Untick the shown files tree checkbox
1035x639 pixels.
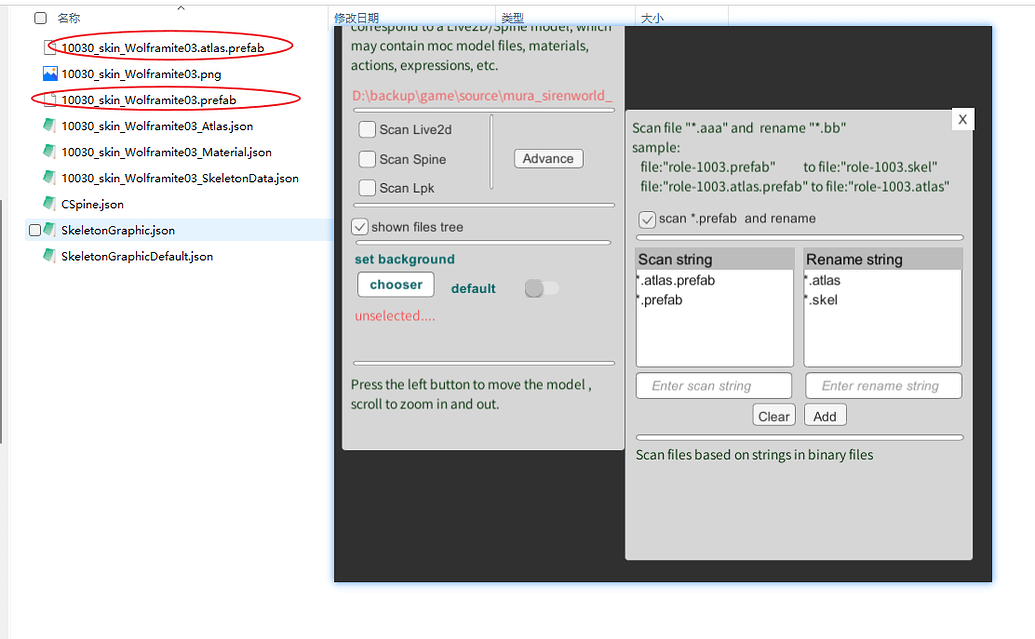coord(360,227)
